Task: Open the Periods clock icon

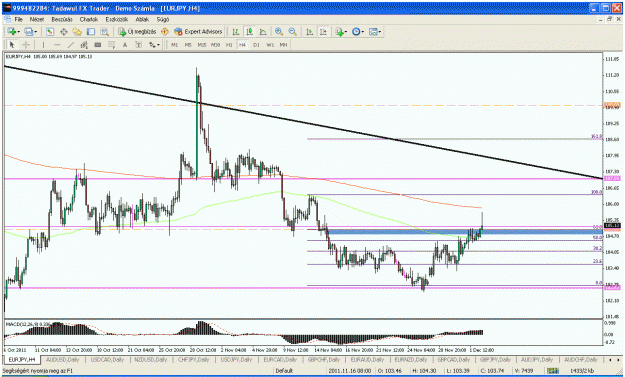Action: (x=356, y=31)
